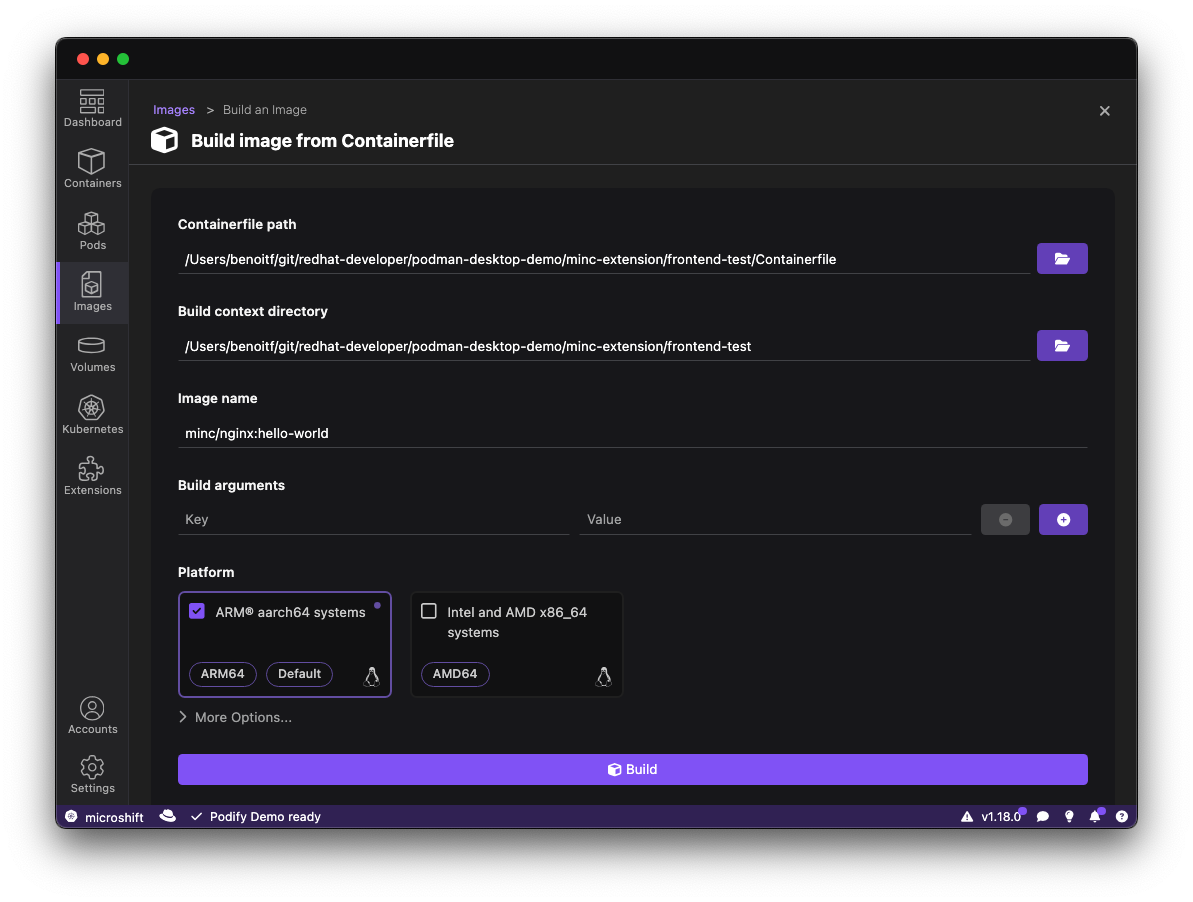Click the Build button
The height and width of the screenshot is (902, 1193).
pos(632,769)
